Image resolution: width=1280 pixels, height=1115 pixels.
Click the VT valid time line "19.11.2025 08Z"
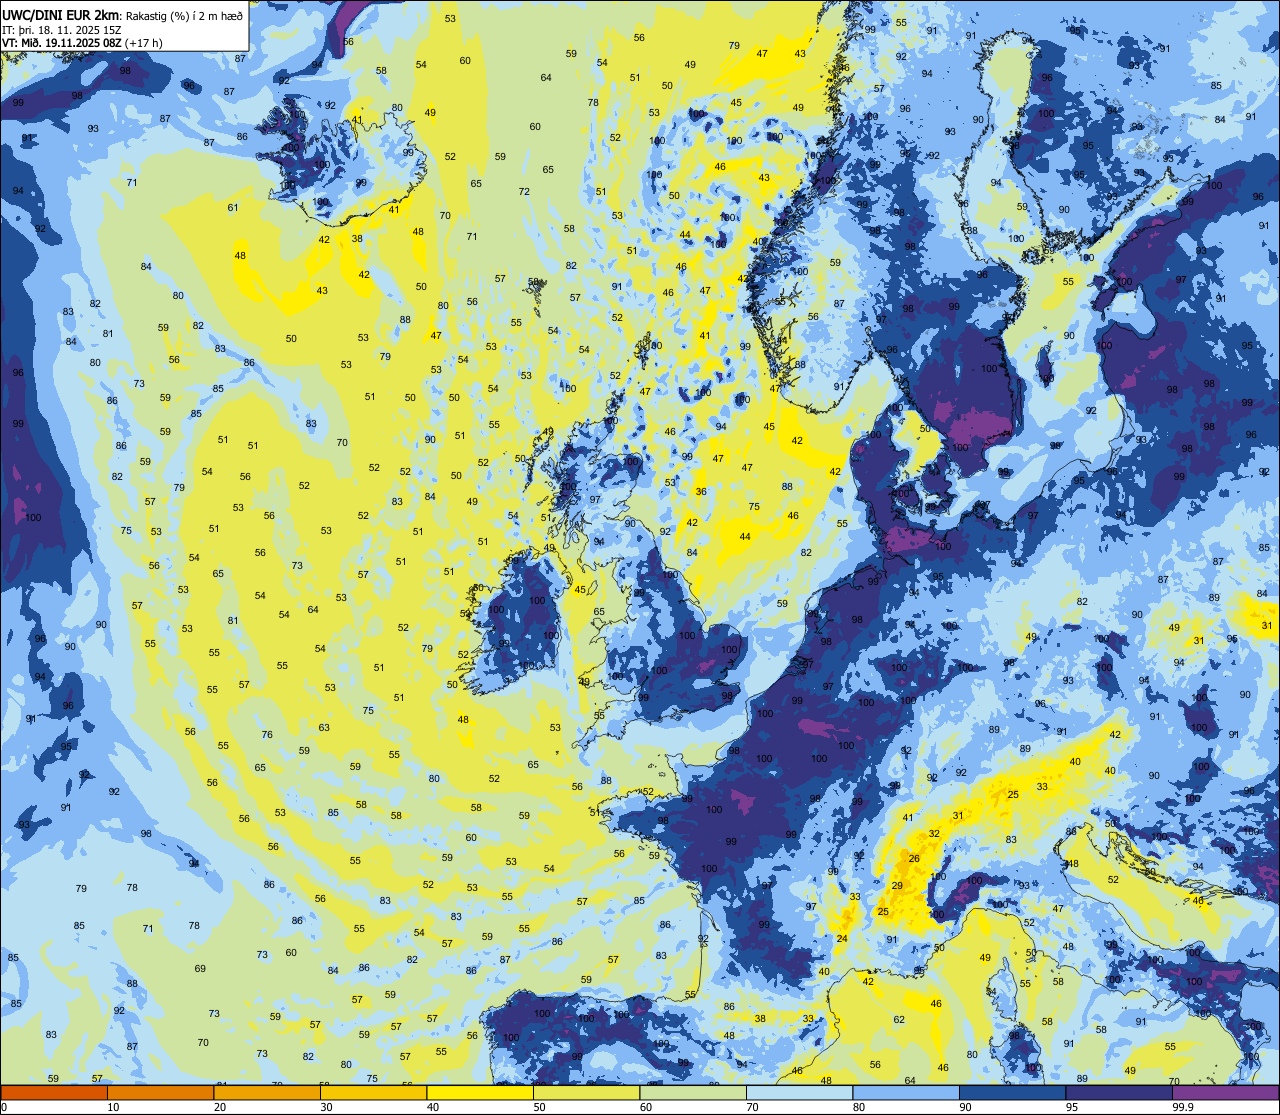83,43
